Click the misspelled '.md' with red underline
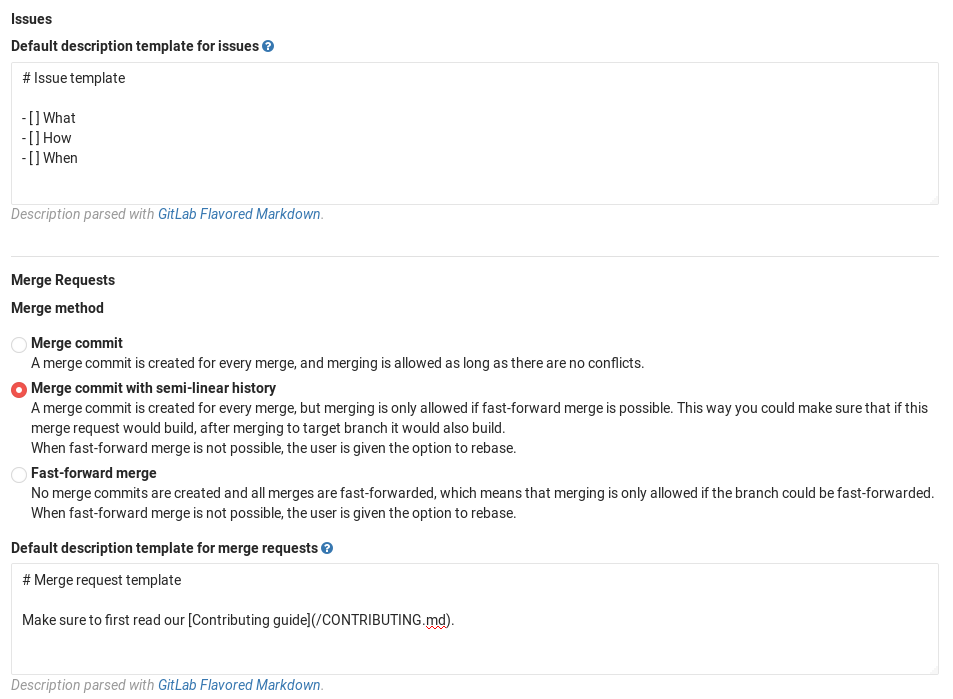The height and width of the screenshot is (699, 953). tap(436, 620)
